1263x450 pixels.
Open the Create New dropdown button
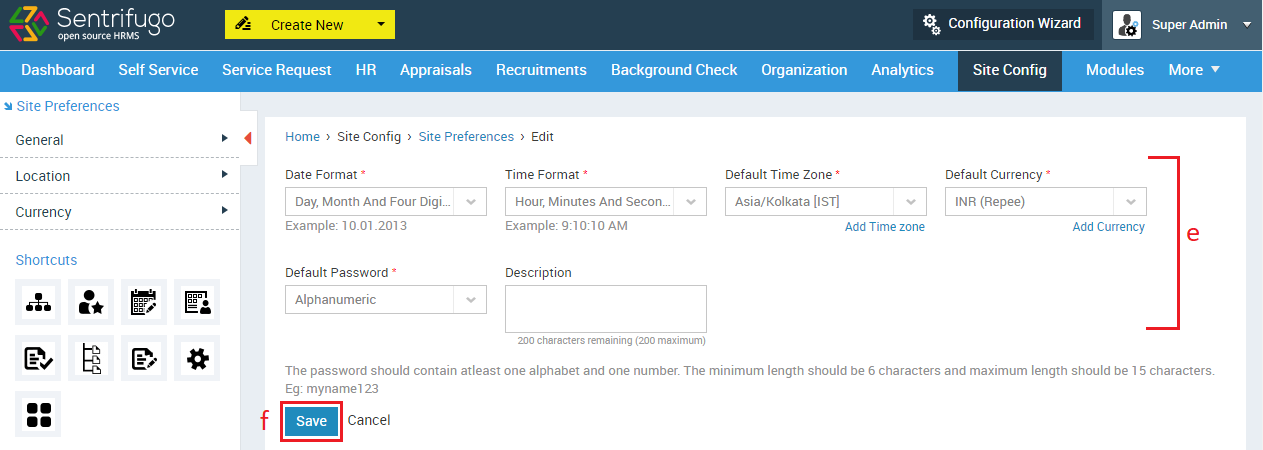coord(310,25)
